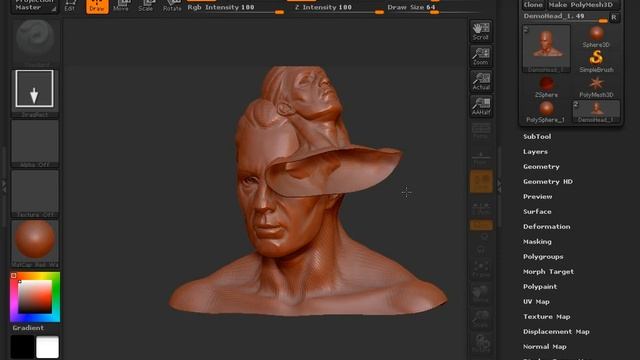This screenshot has width=640, height=360.
Task: Open the Texture Map section
Action: point(547,317)
